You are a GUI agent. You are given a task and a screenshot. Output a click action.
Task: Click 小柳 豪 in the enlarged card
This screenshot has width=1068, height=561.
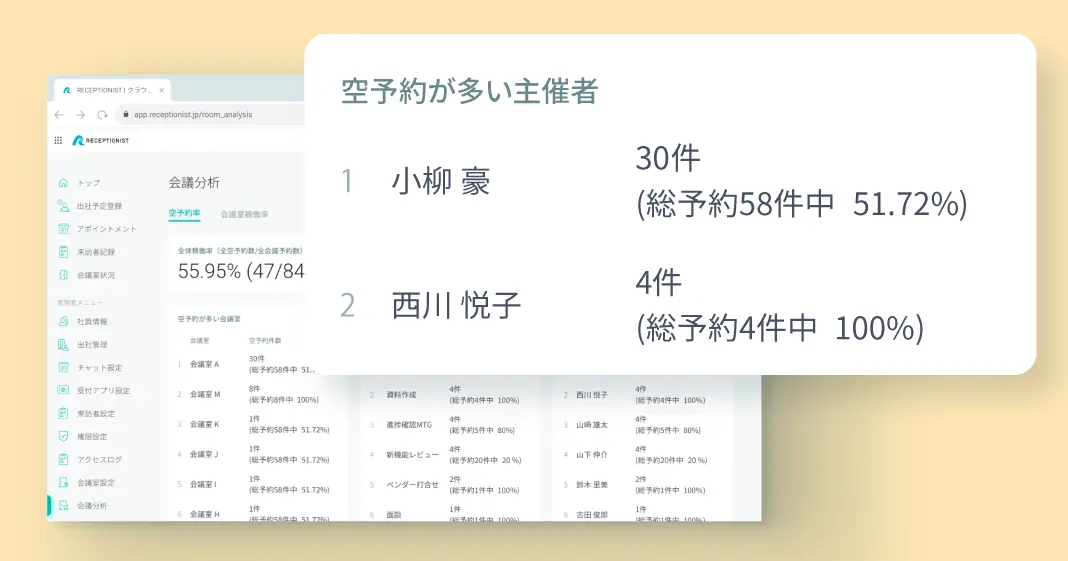pyautogui.click(x=440, y=181)
